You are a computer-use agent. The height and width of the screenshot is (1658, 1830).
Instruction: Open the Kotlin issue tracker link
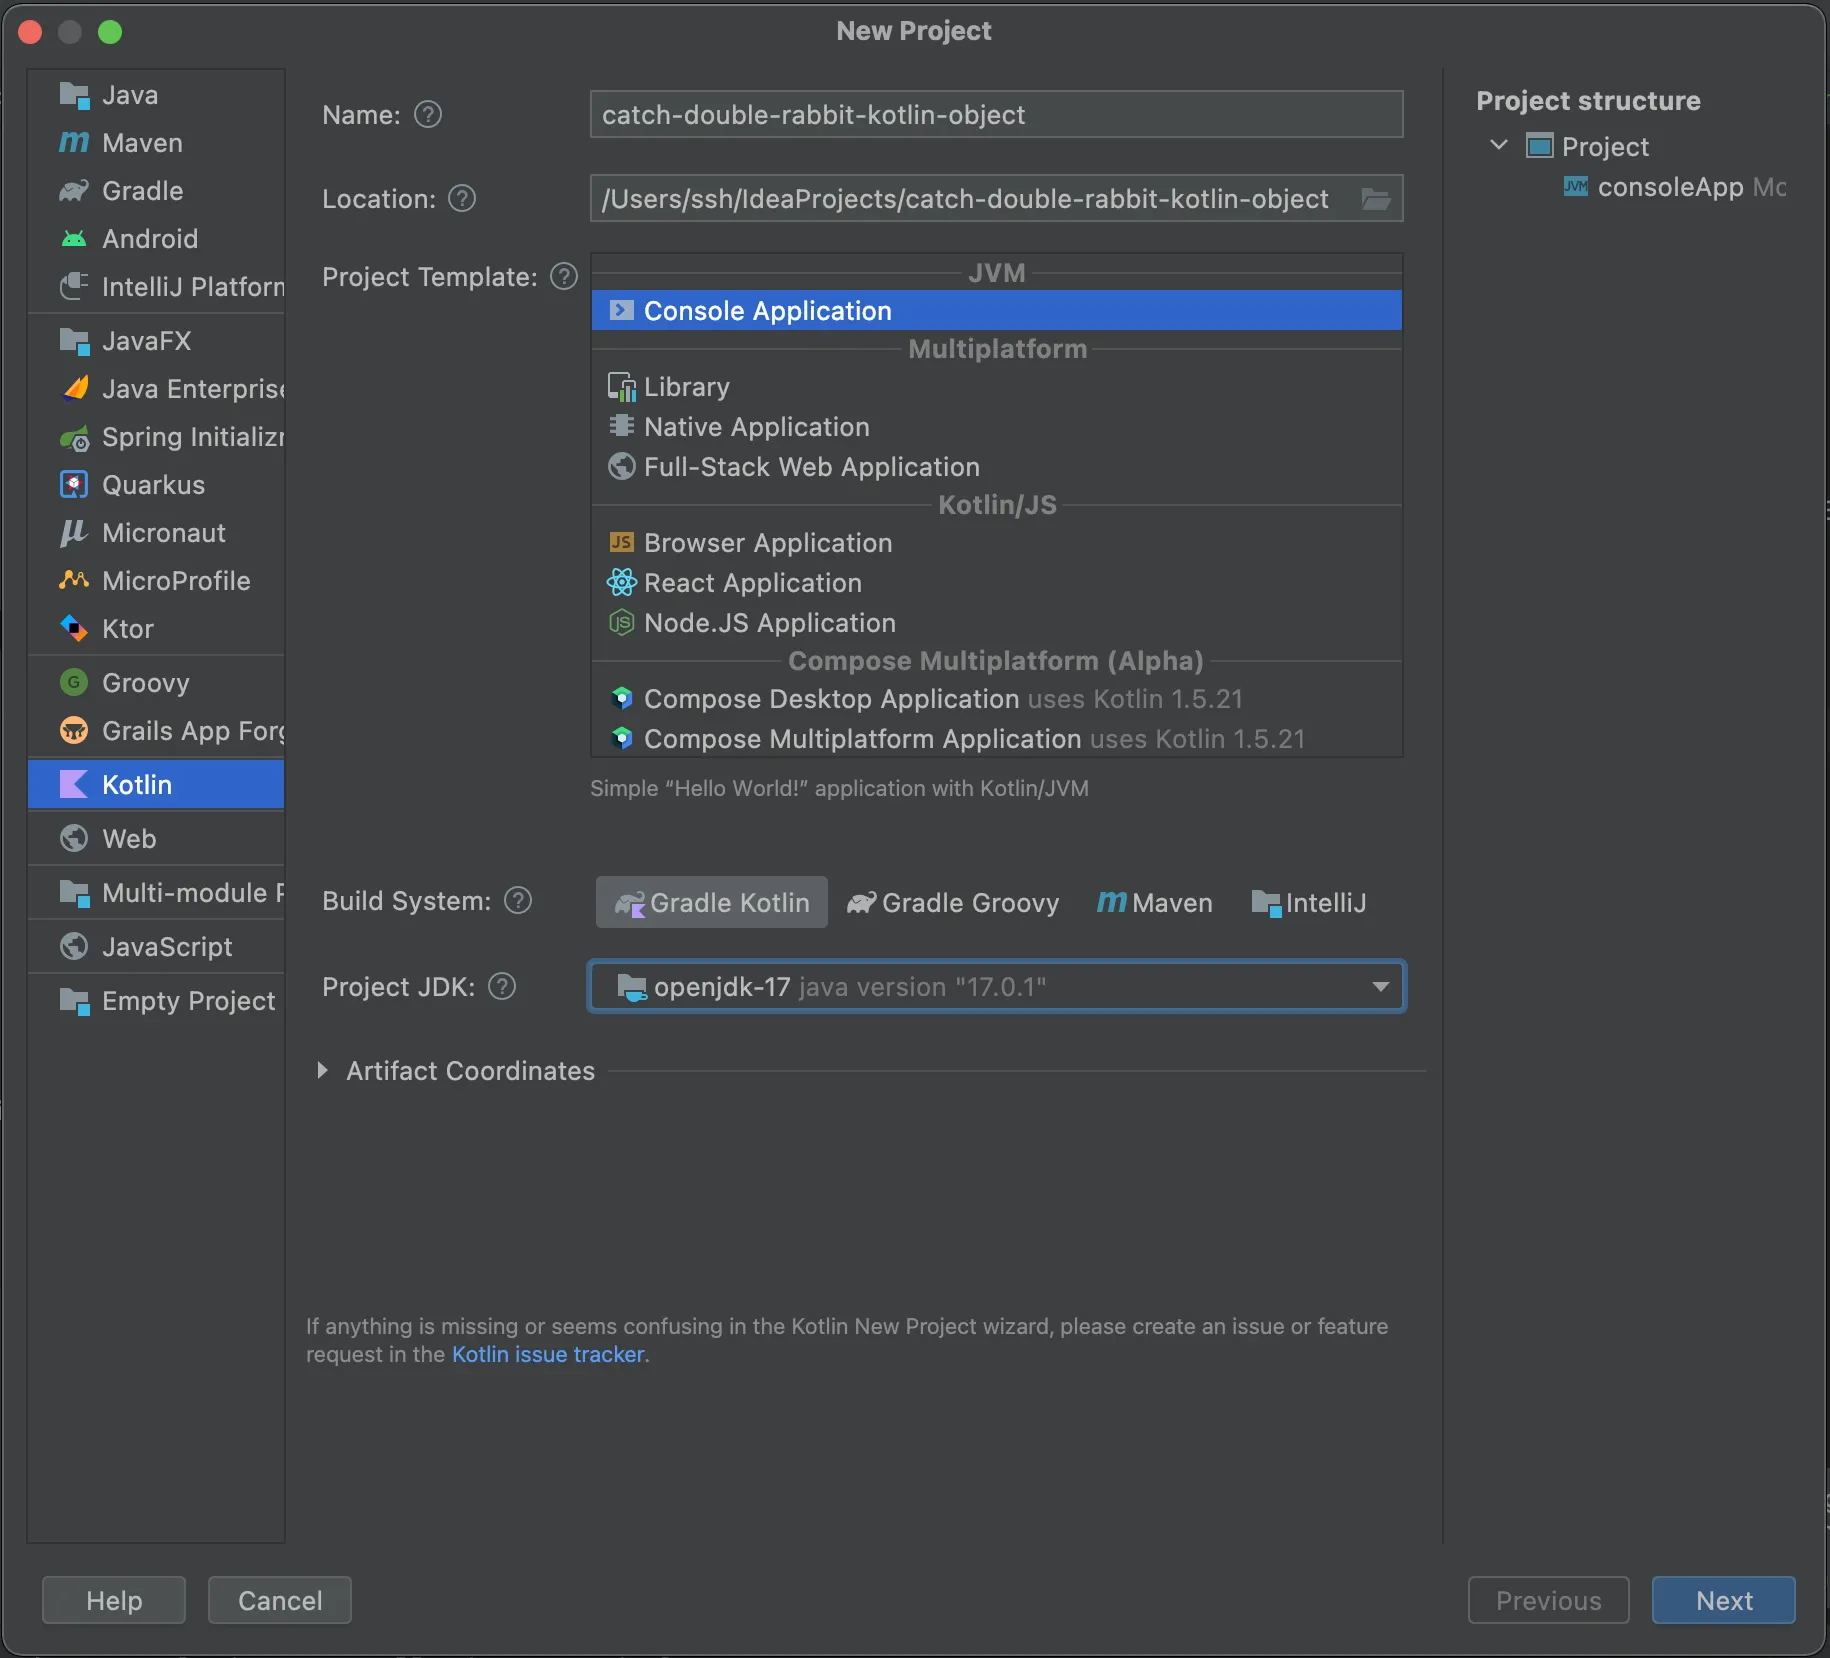coord(548,1354)
